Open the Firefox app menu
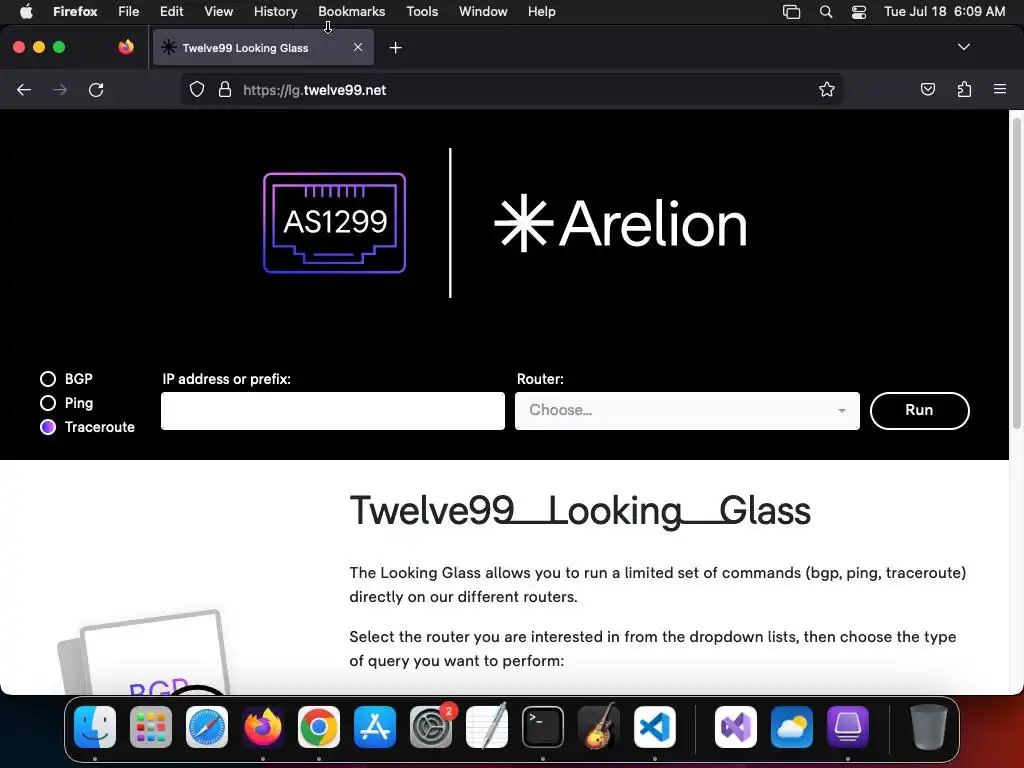Screen dimensions: 1024x768 [75, 11]
